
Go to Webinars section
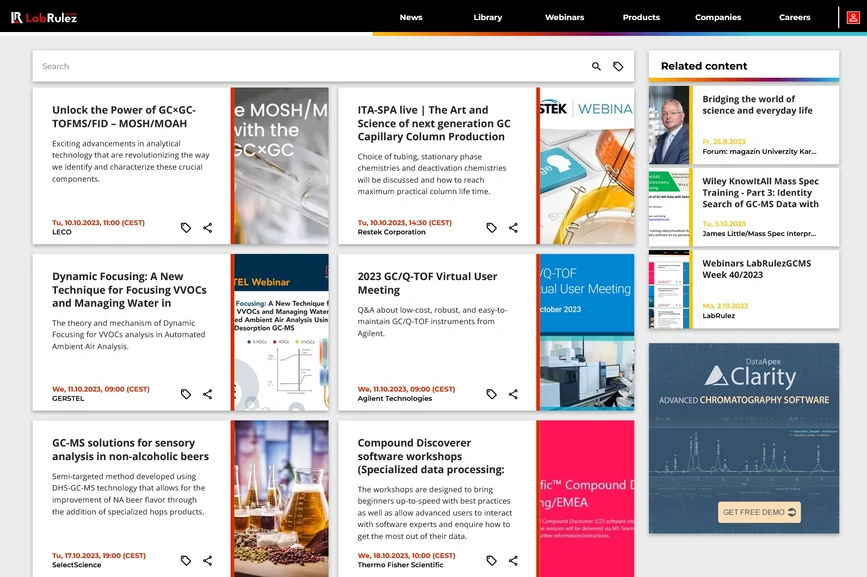click(x=565, y=17)
